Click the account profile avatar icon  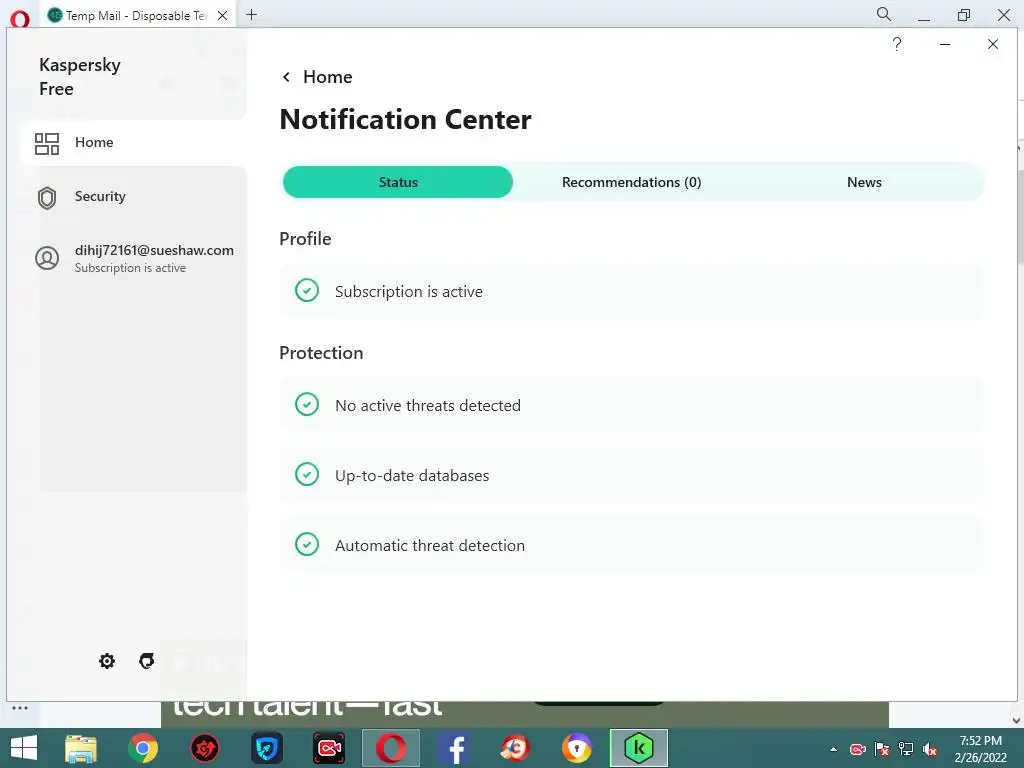tap(47, 258)
